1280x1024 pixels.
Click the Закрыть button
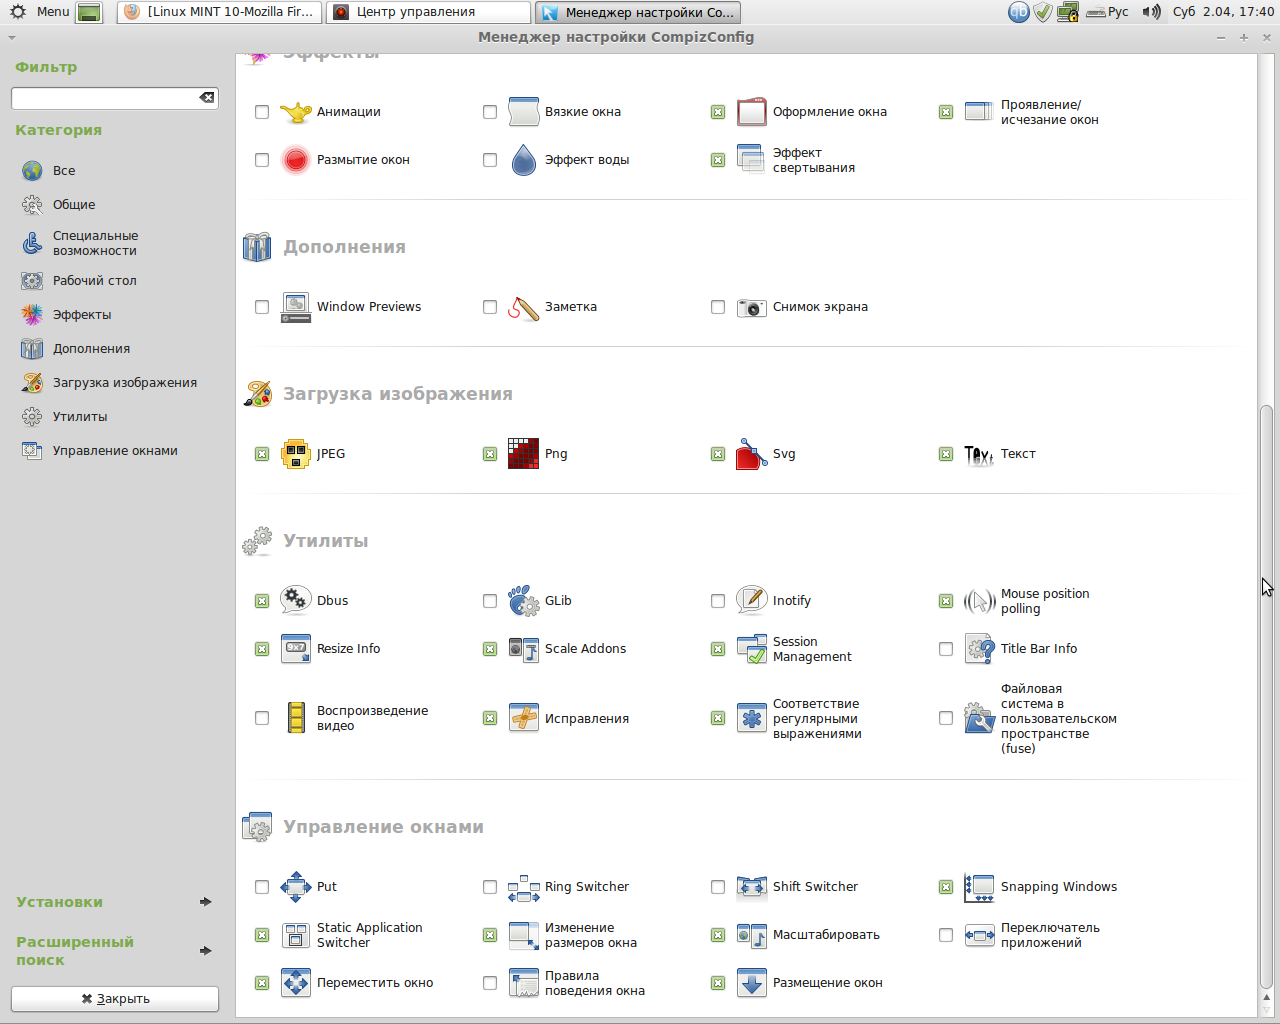(x=115, y=999)
